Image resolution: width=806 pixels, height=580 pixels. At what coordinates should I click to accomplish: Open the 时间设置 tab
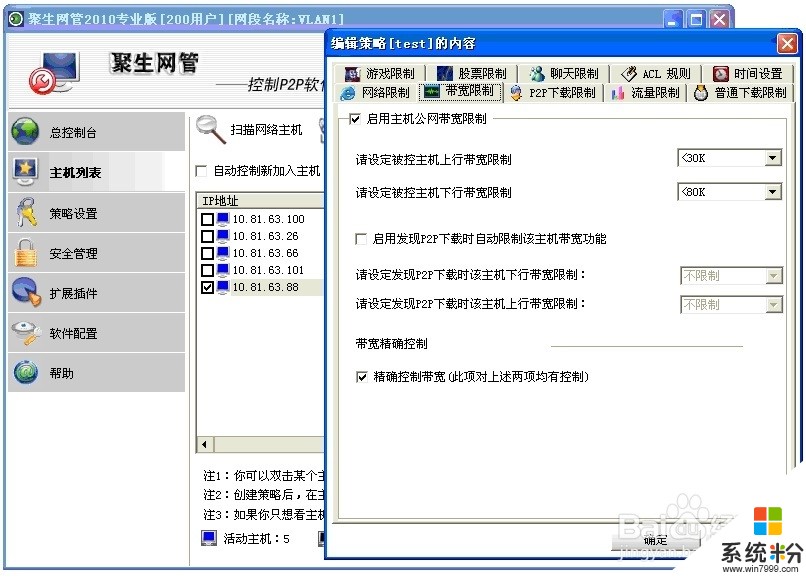tap(748, 73)
